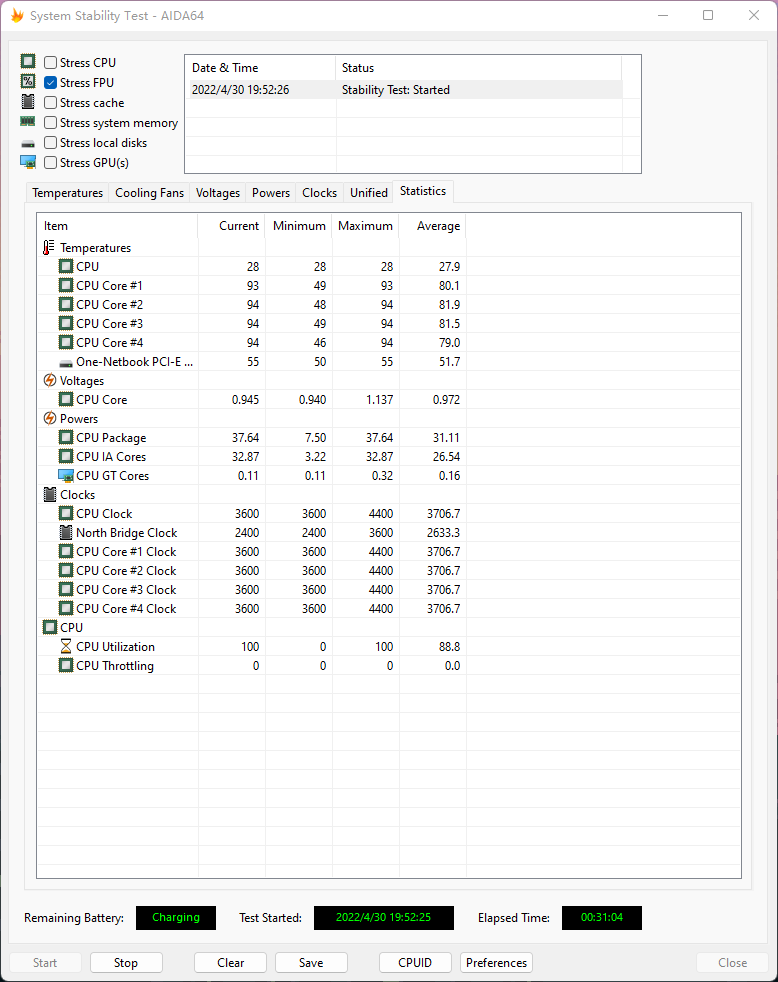Click the CPU Core #4 Clock icon
778x982 pixels.
click(66, 608)
